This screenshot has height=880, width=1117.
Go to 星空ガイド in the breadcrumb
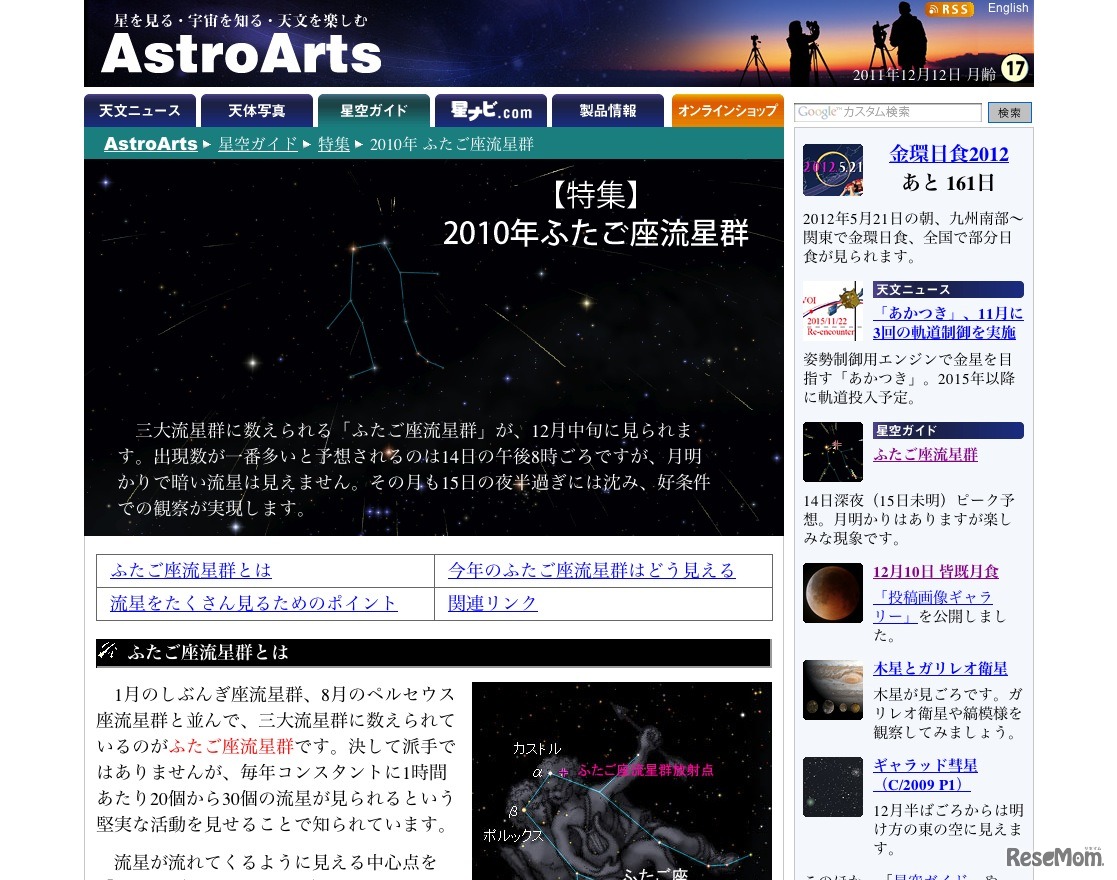tap(258, 144)
